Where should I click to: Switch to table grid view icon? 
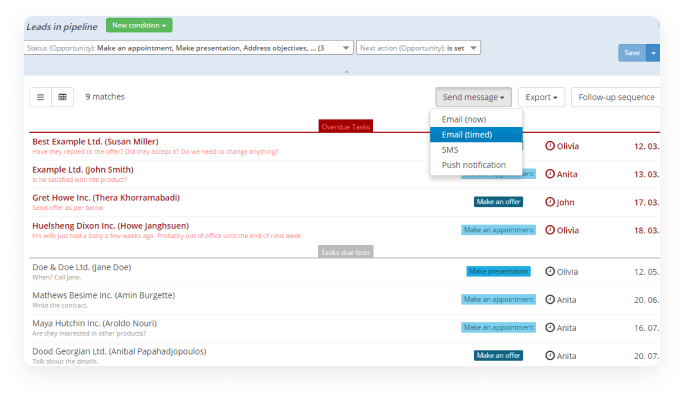[62, 97]
